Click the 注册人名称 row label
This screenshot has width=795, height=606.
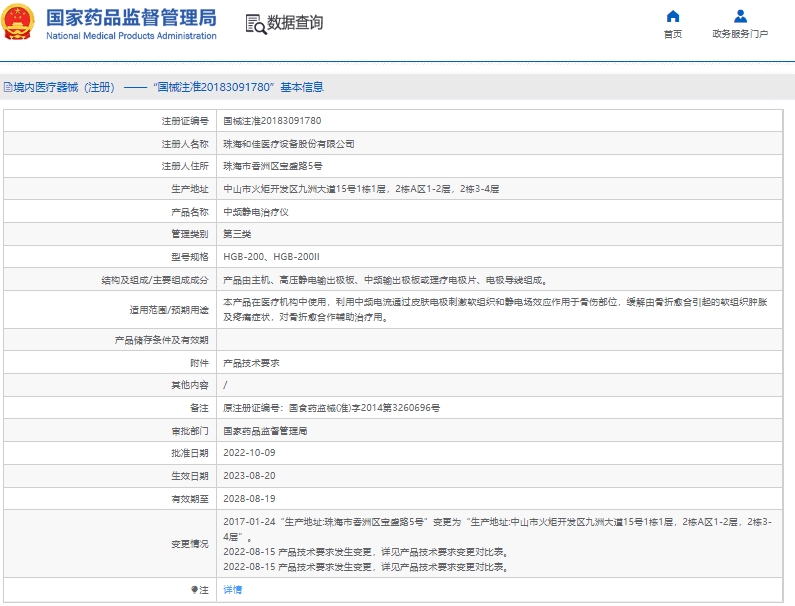[185, 144]
